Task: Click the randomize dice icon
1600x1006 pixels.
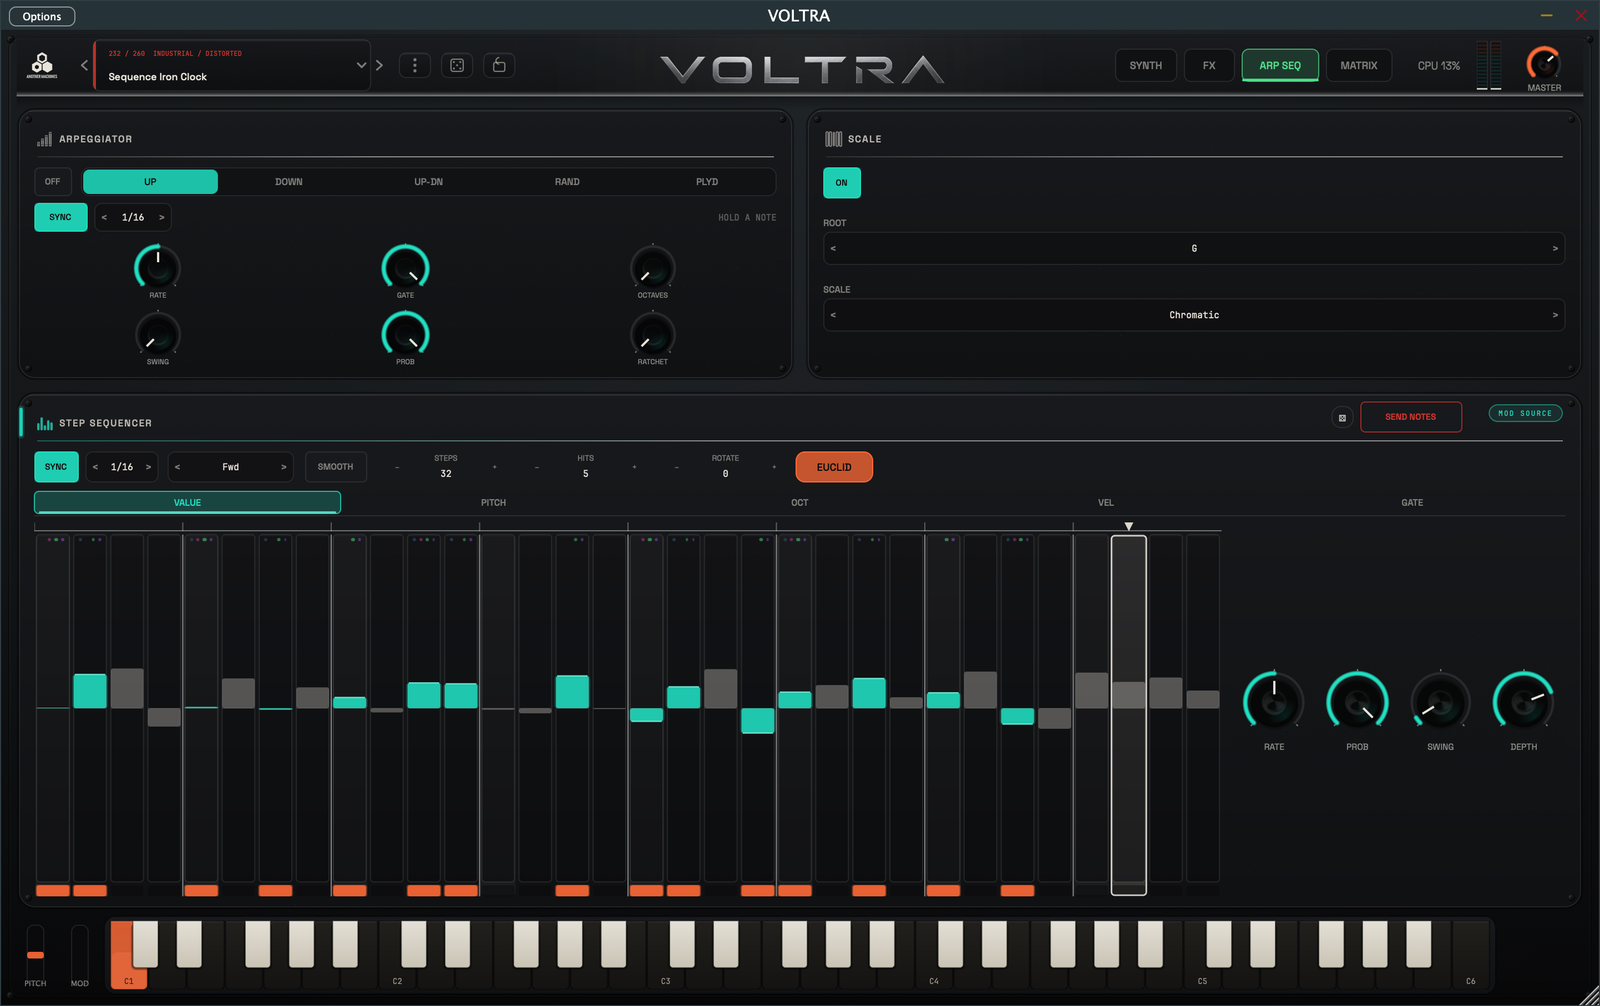Action: click(457, 65)
